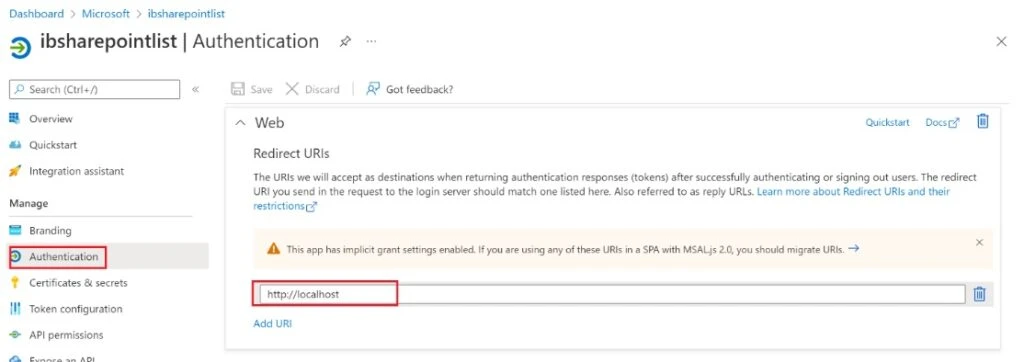Delete the Web platform using the trash icon
This screenshot has width=1024, height=362.
pyautogui.click(x=982, y=121)
